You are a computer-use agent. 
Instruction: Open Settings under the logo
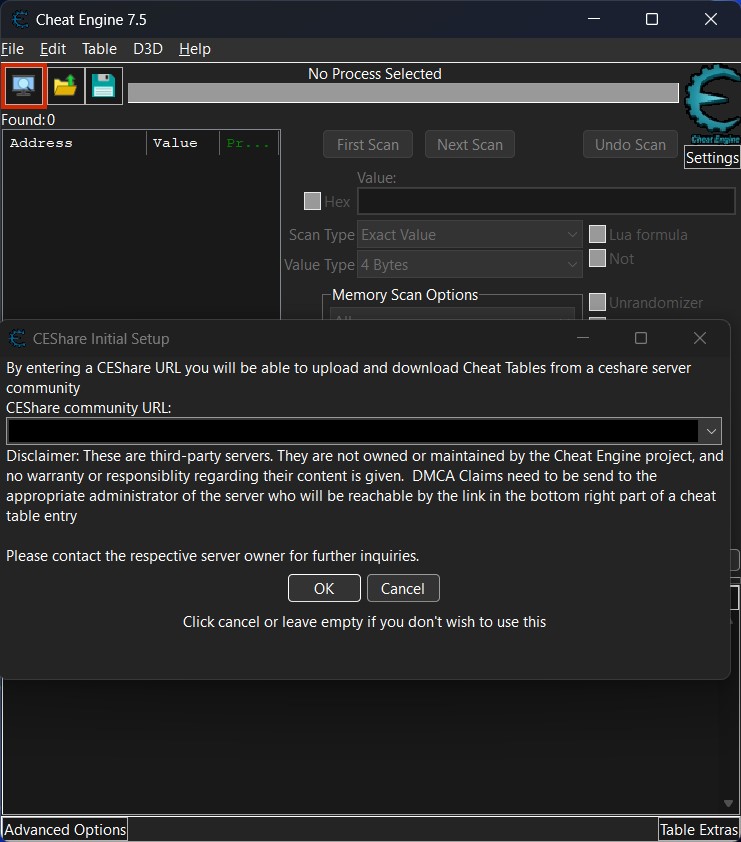coord(712,158)
